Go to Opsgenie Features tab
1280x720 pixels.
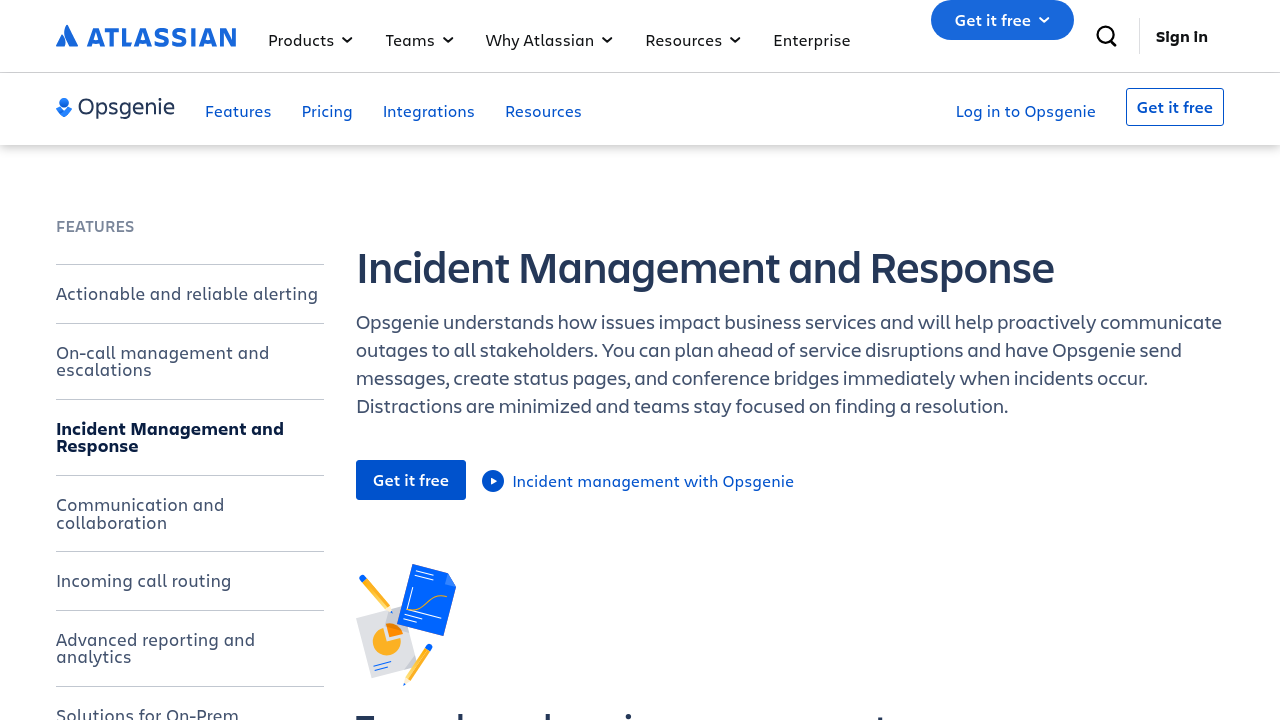click(x=238, y=111)
